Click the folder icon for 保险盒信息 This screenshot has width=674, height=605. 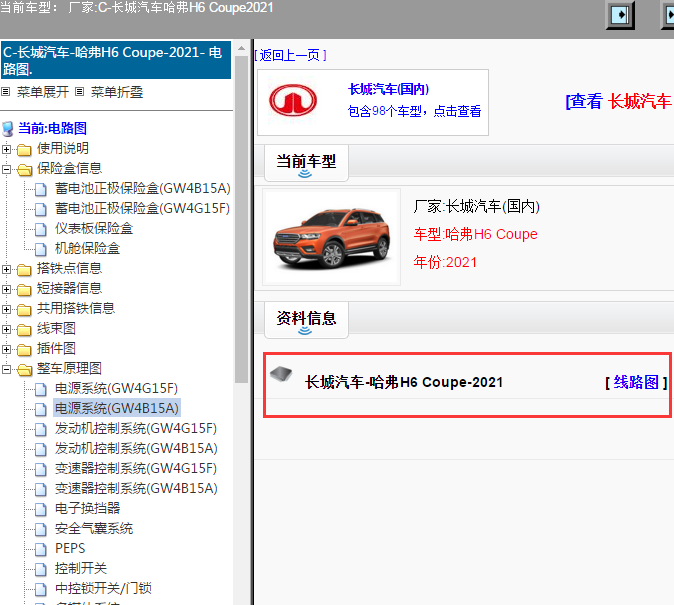[24, 170]
